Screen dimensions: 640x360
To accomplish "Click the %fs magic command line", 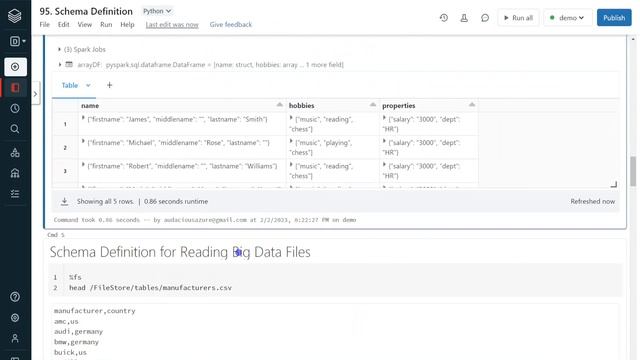I will click(x=75, y=278).
